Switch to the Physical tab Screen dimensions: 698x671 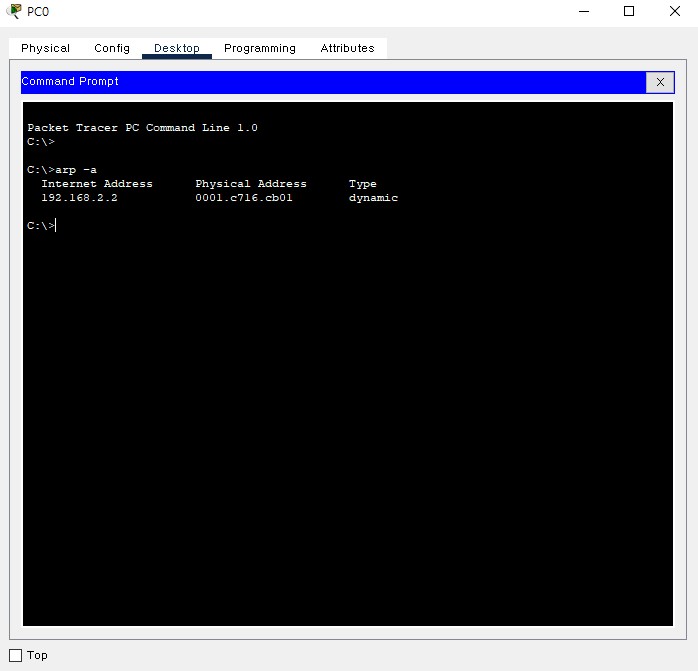pyautogui.click(x=45, y=48)
